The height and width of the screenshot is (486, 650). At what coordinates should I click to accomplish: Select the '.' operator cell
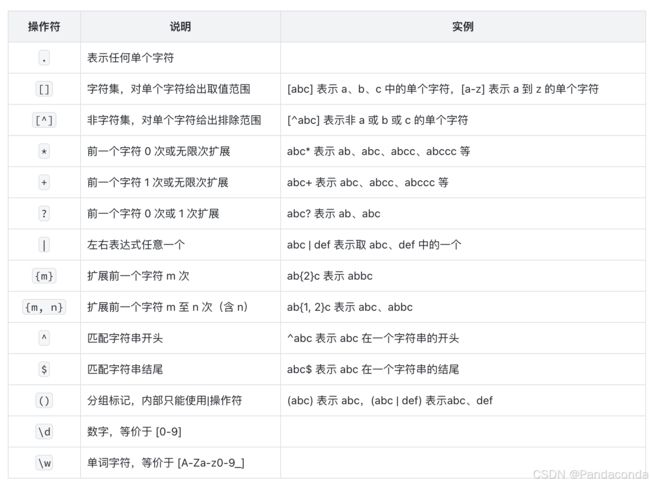(44, 58)
